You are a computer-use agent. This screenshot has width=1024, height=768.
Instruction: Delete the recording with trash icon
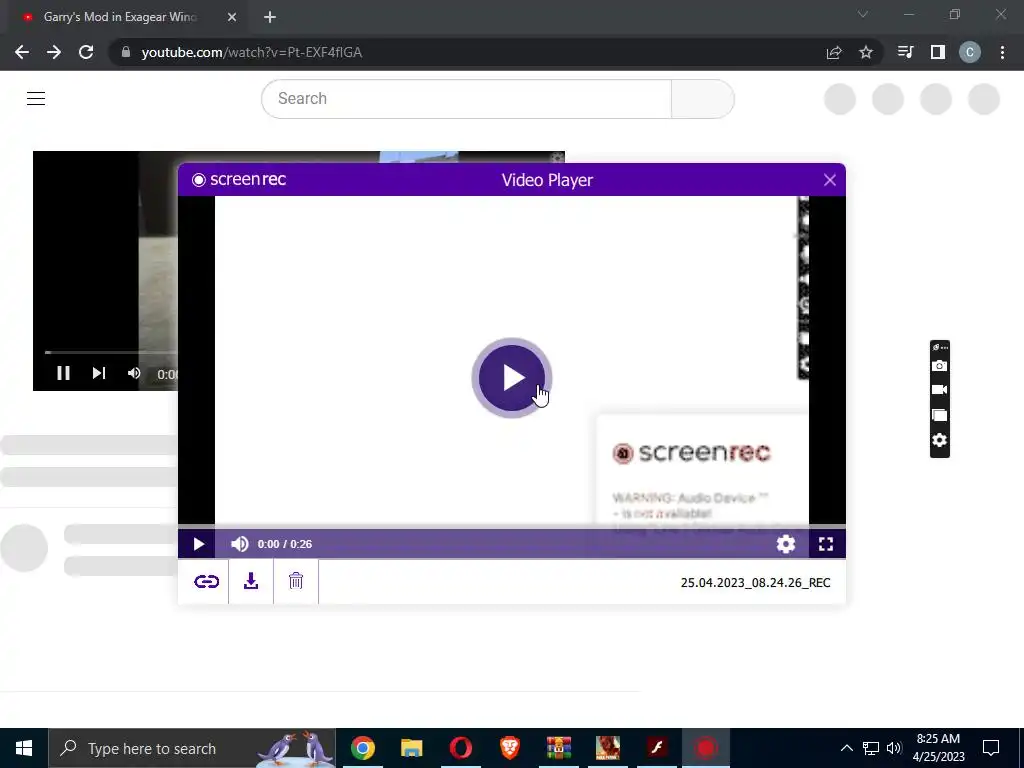coord(296,581)
